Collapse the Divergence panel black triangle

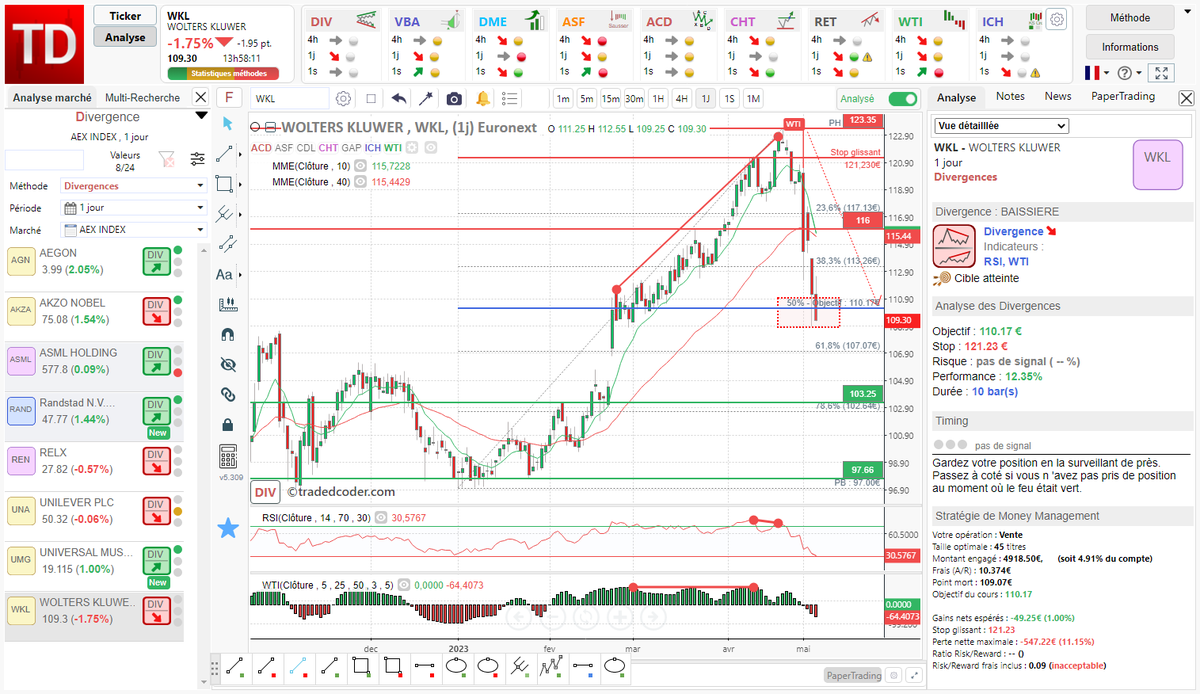200,117
